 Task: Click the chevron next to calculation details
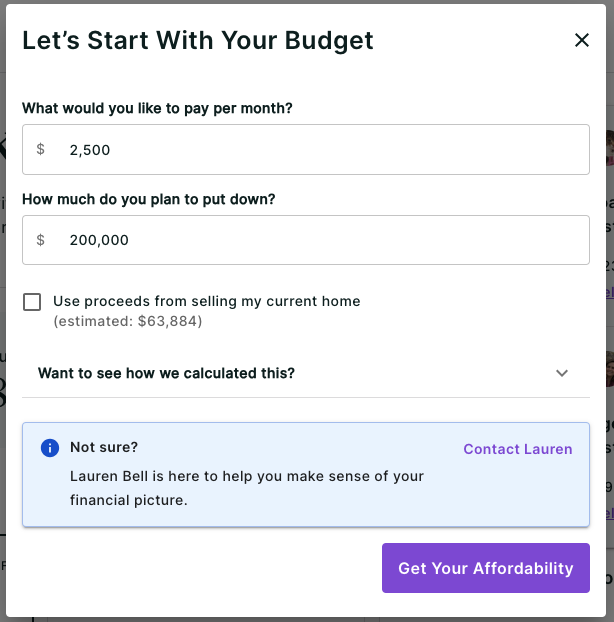[x=562, y=373]
